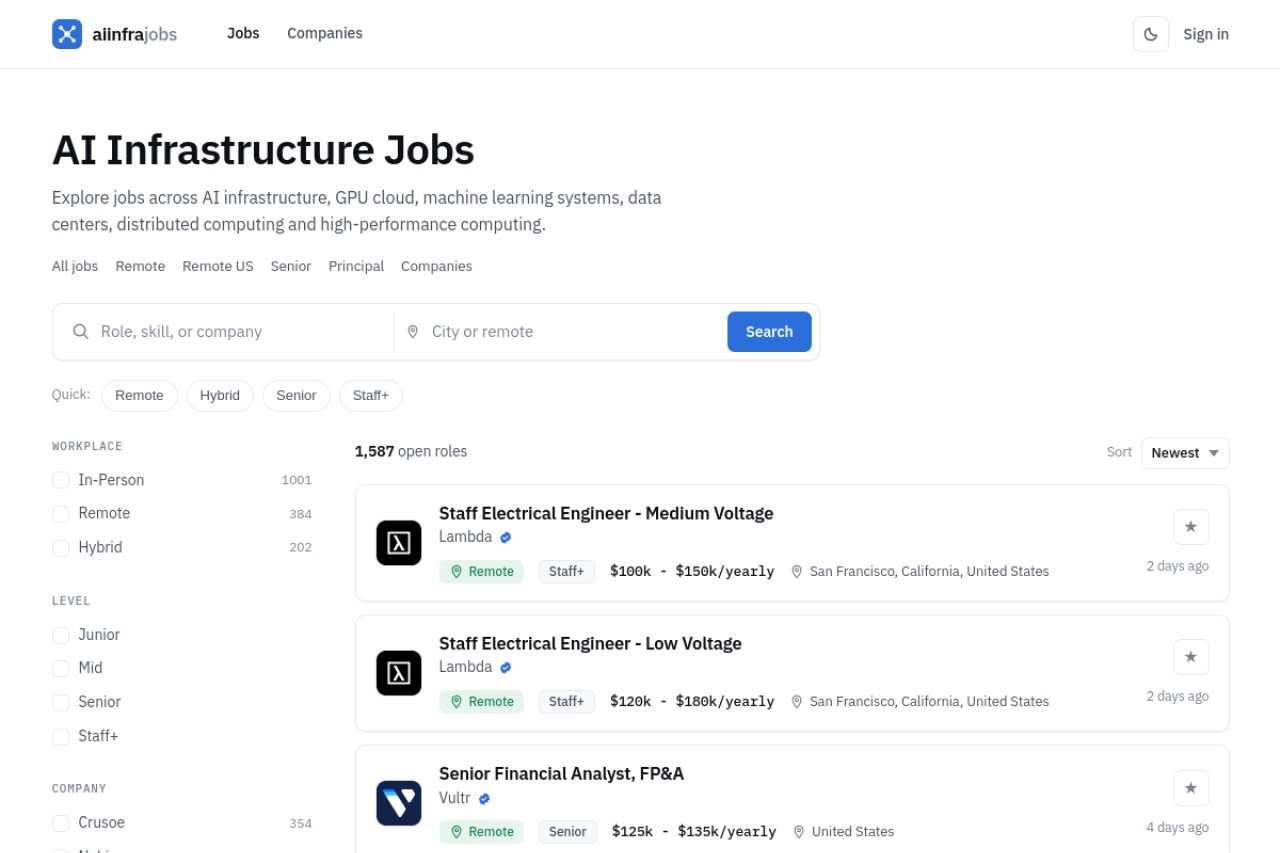
Task: Check the Remote workplace checkbox
Action: pos(61,513)
